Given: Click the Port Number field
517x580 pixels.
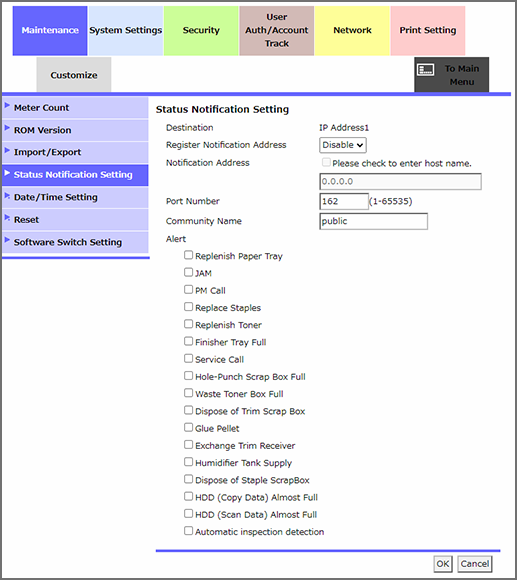Looking at the screenshot, I should [x=344, y=201].
